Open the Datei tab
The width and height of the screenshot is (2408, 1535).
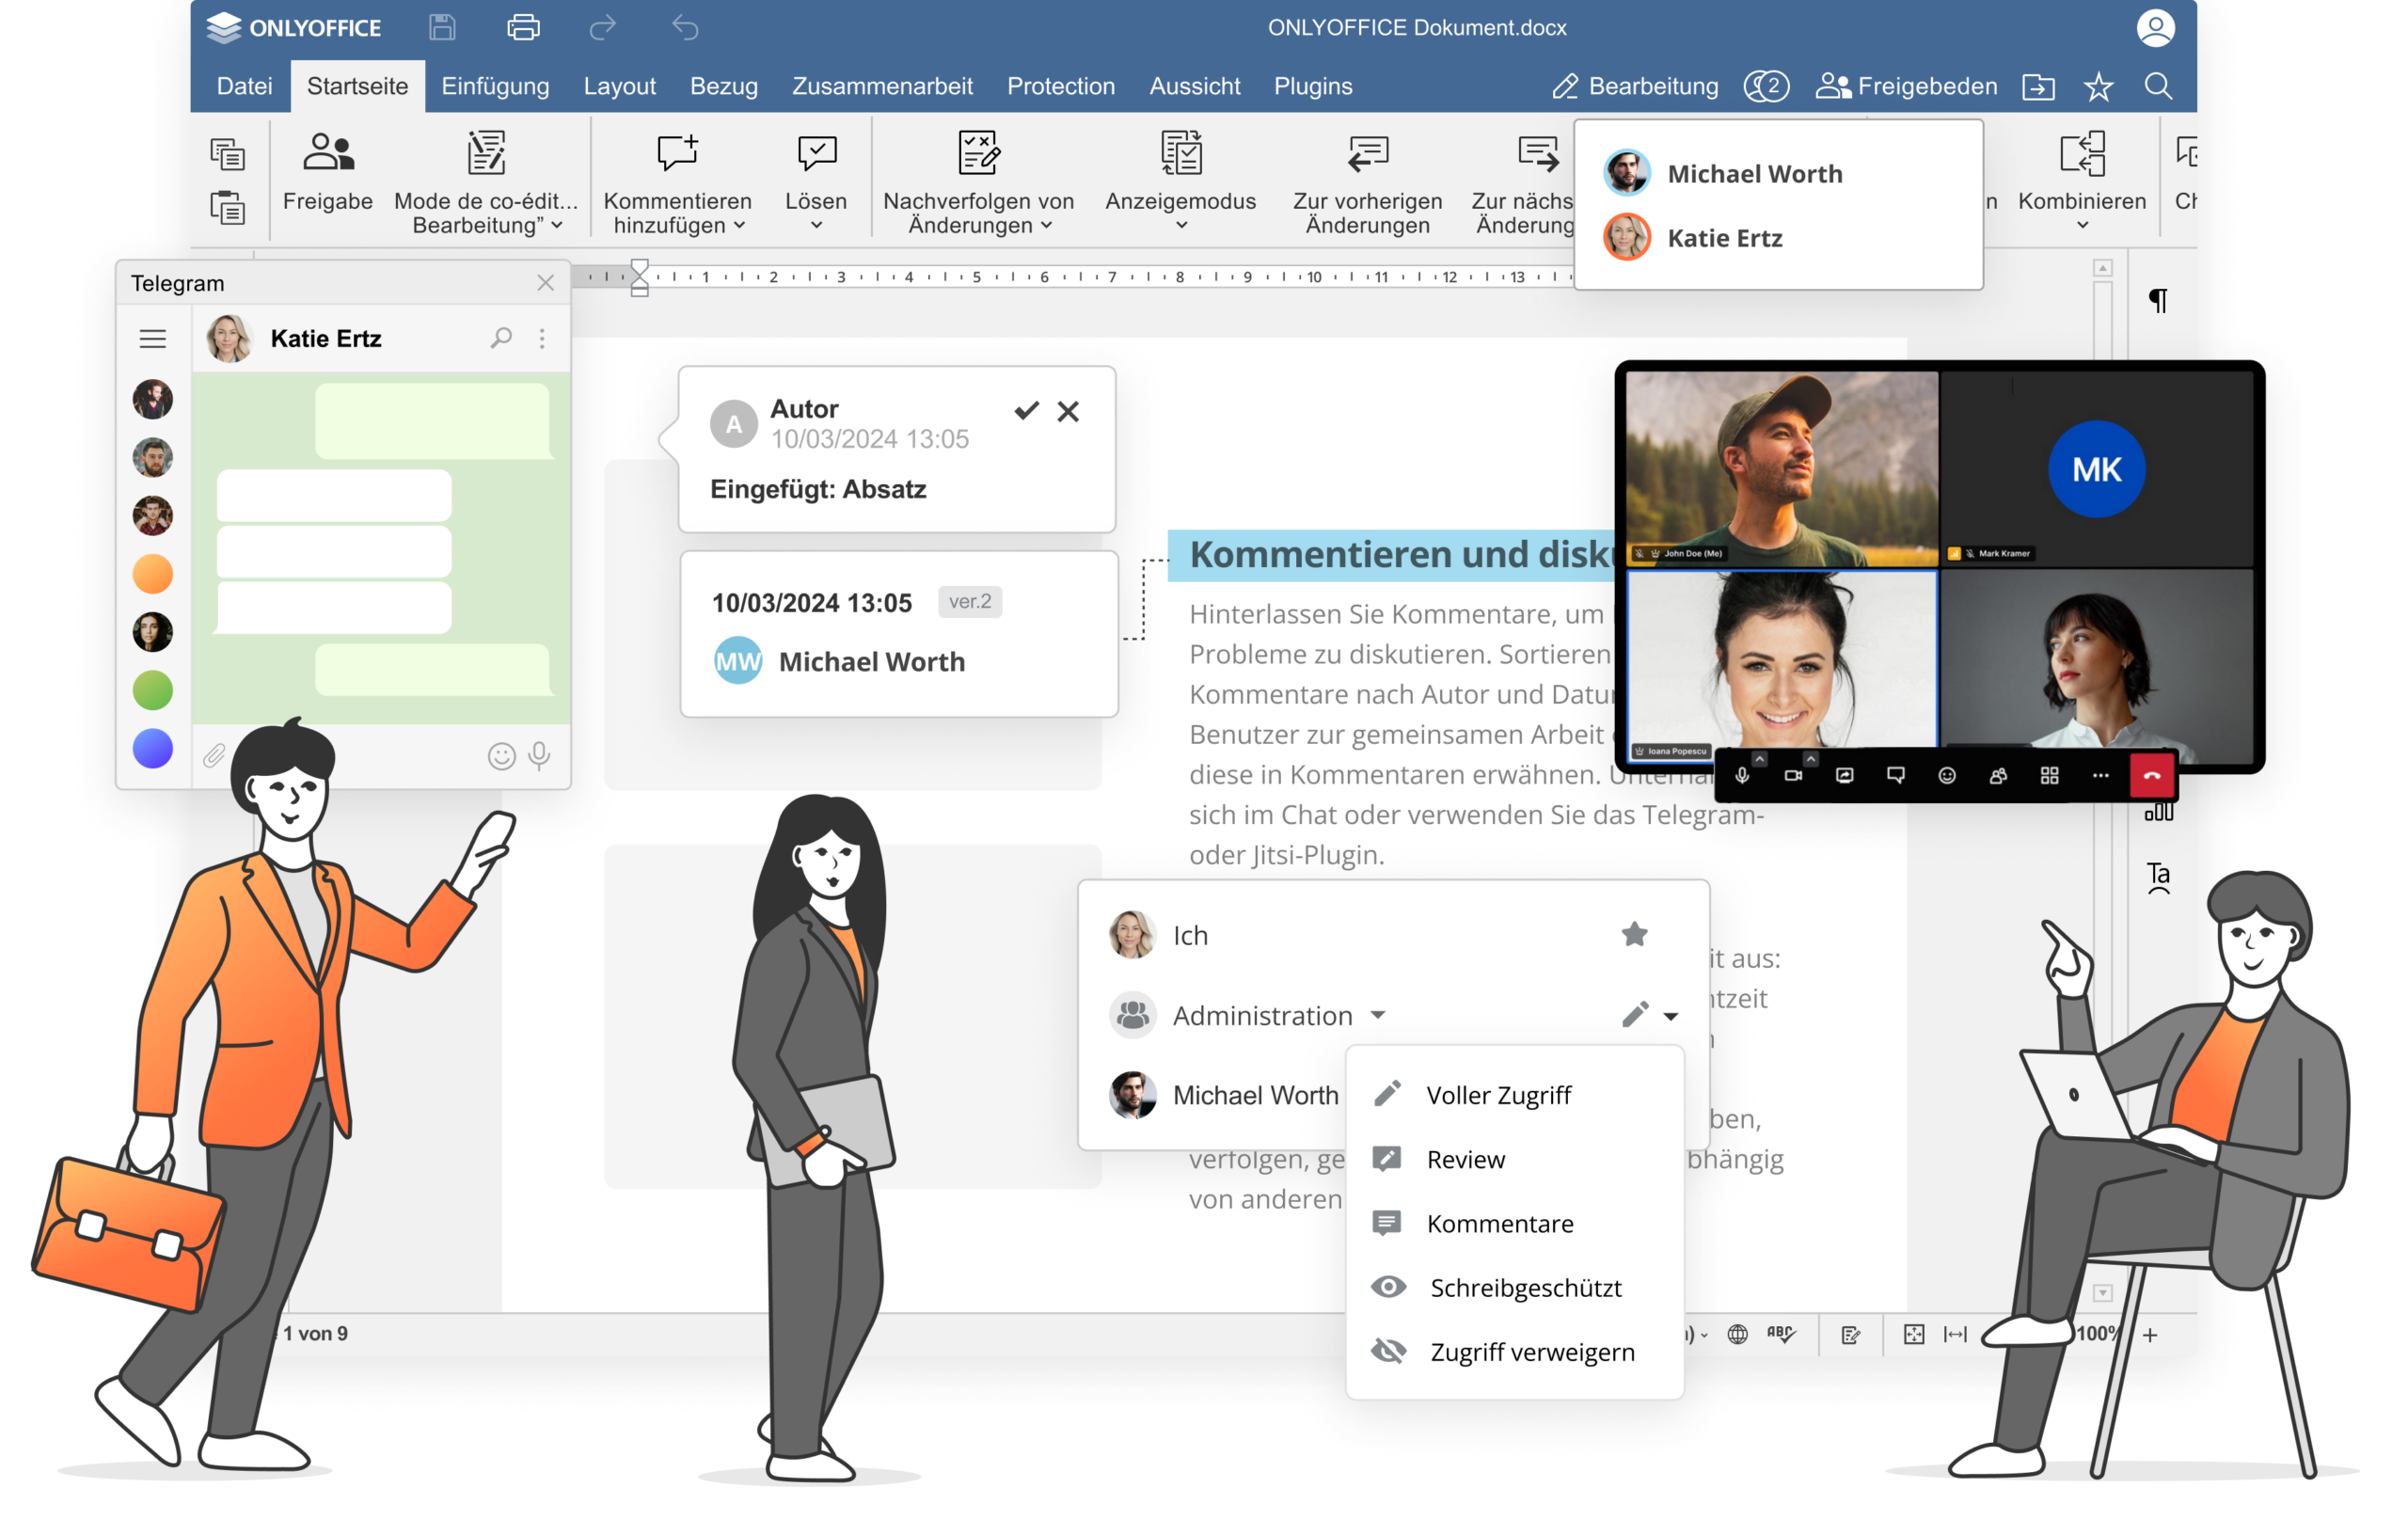point(244,86)
